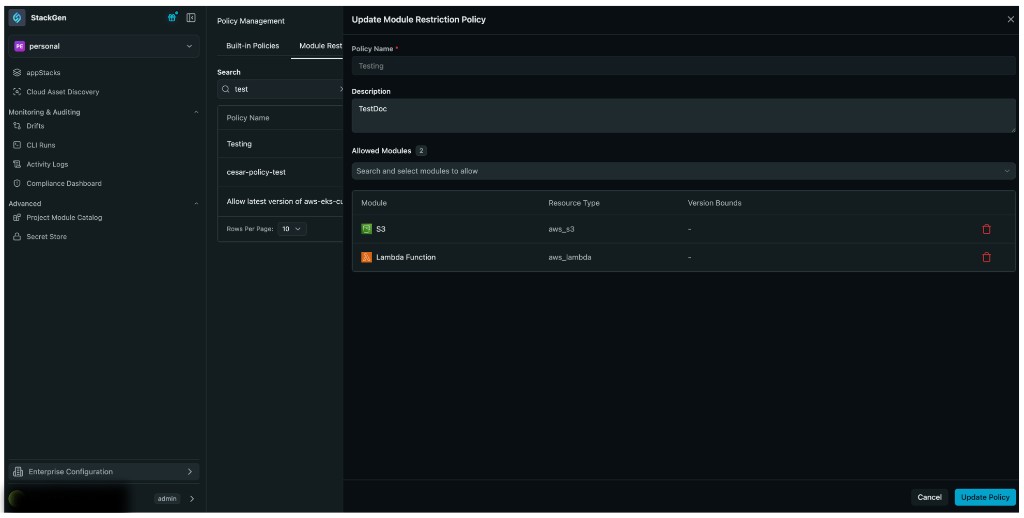Click the Policy Name column header
1024x518 pixels.
pos(248,118)
